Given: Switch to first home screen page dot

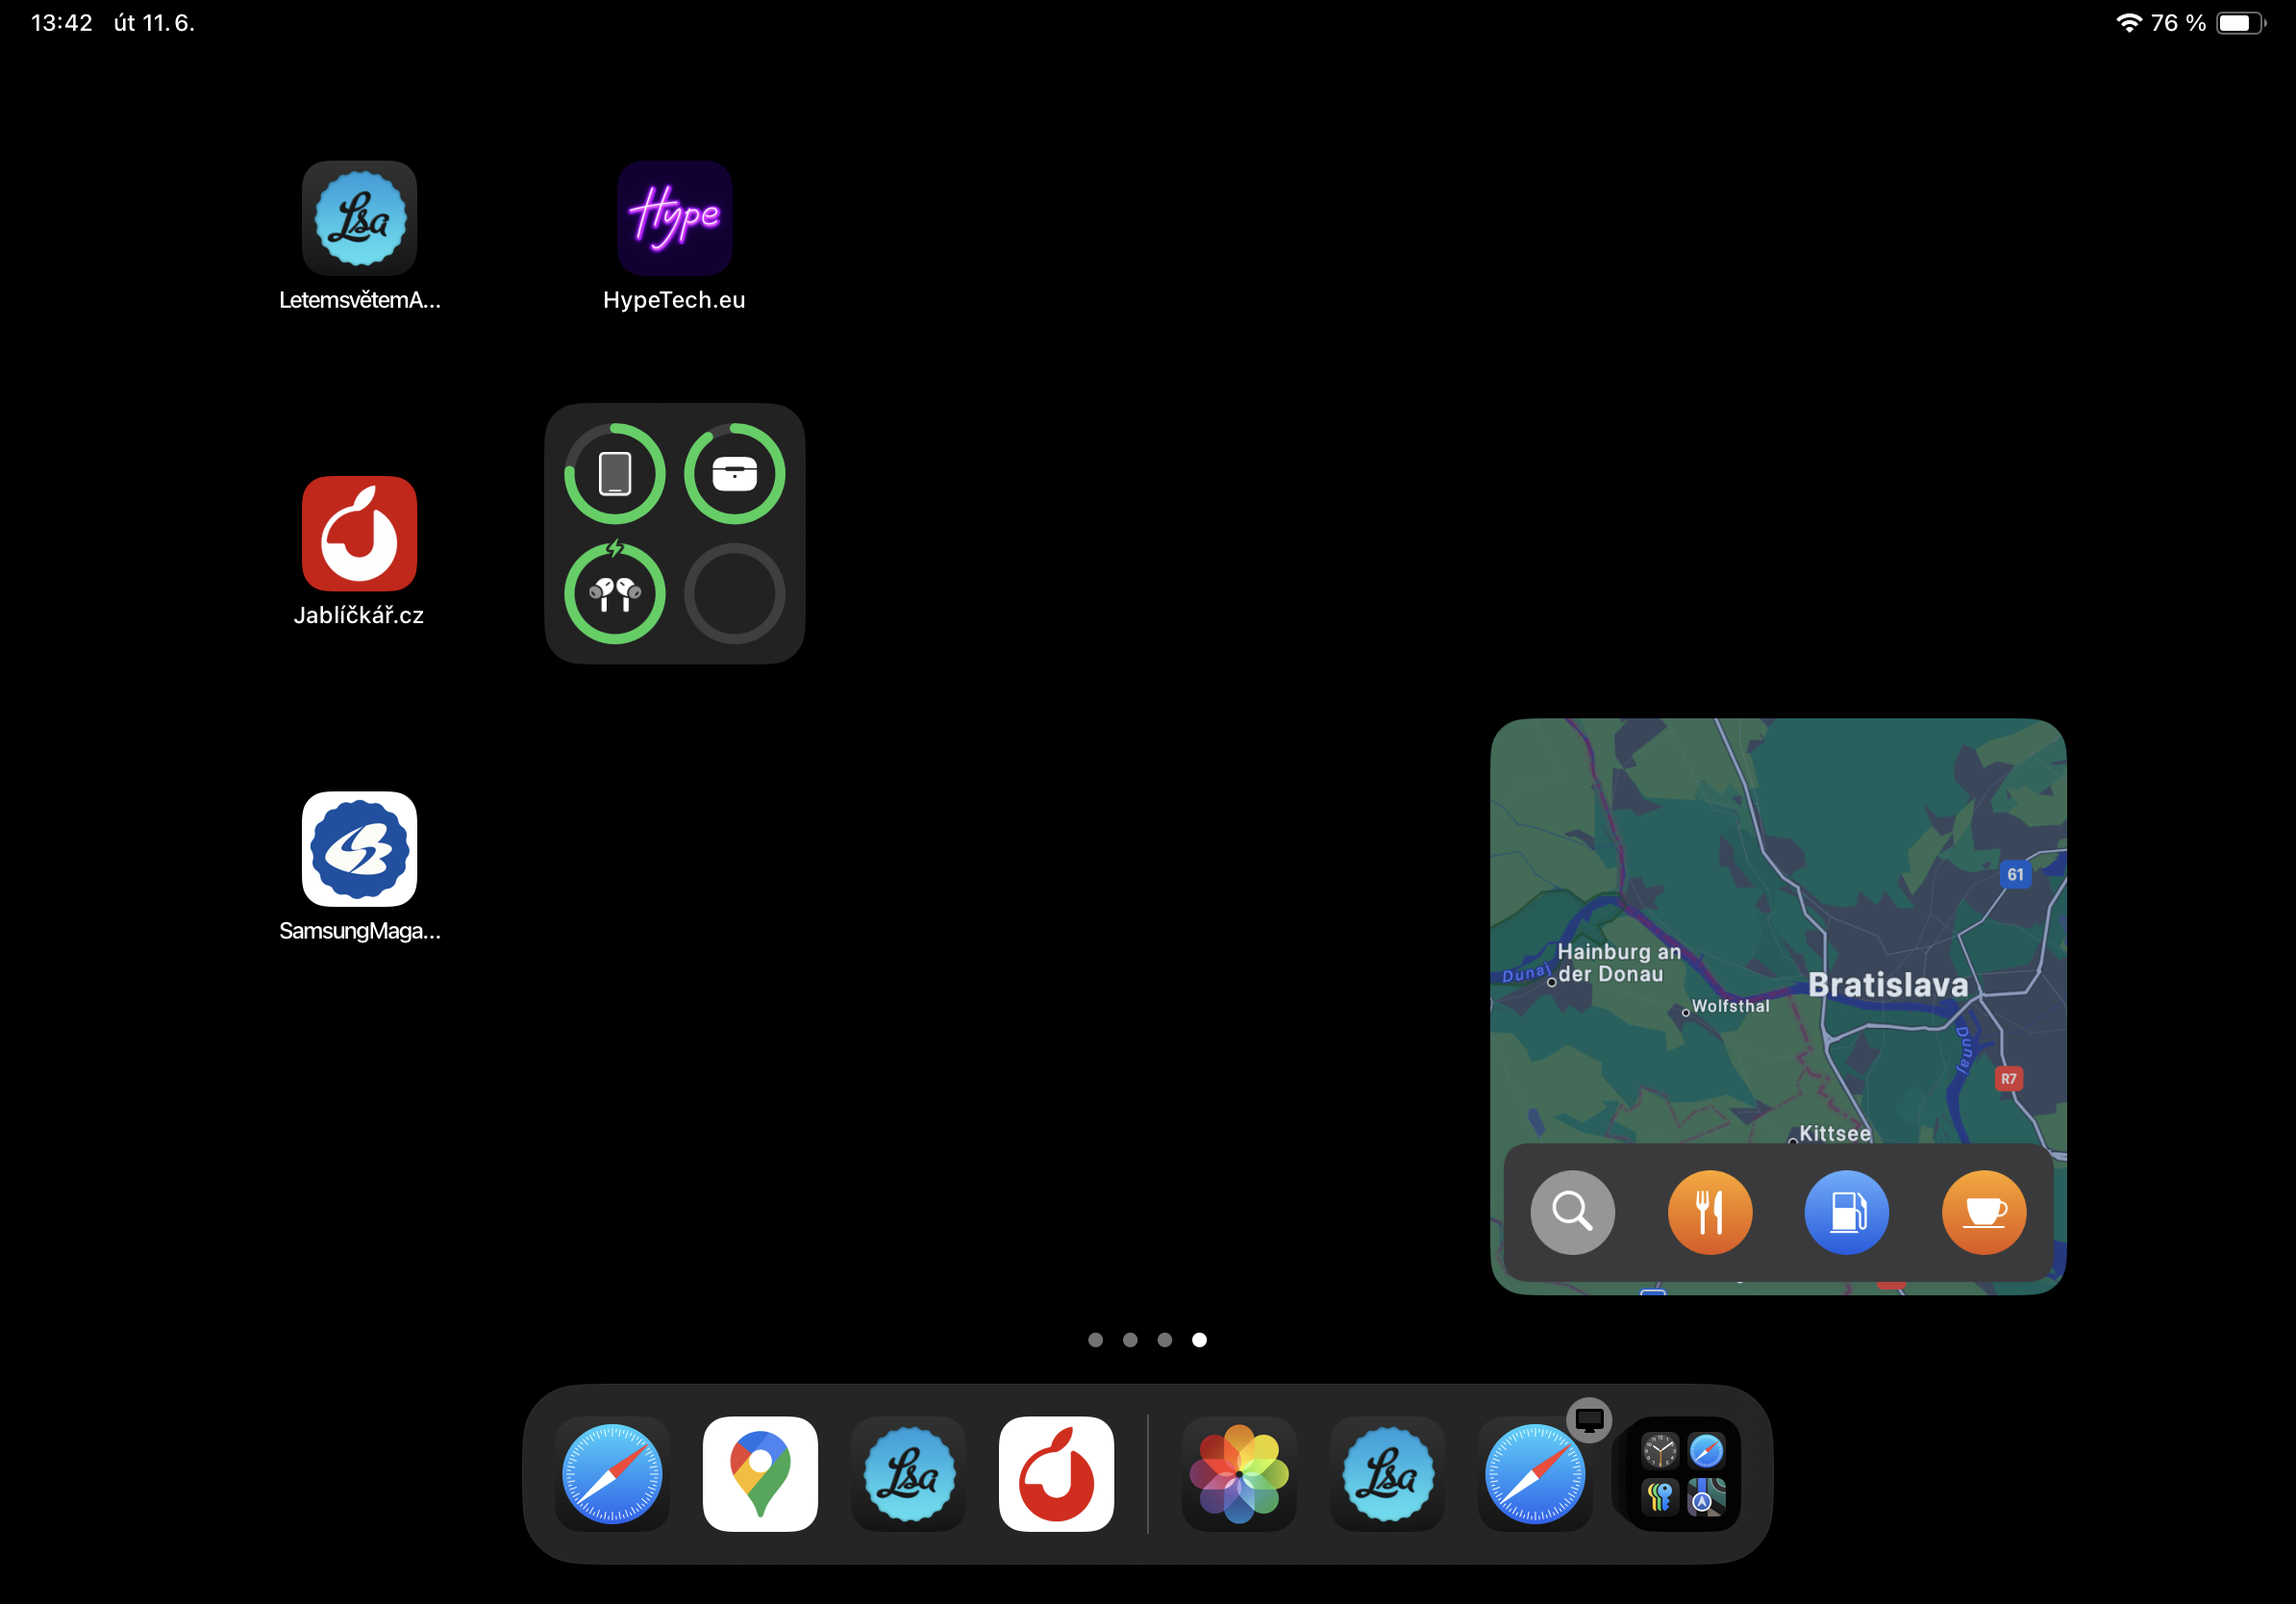Looking at the screenshot, I should tap(1095, 1339).
